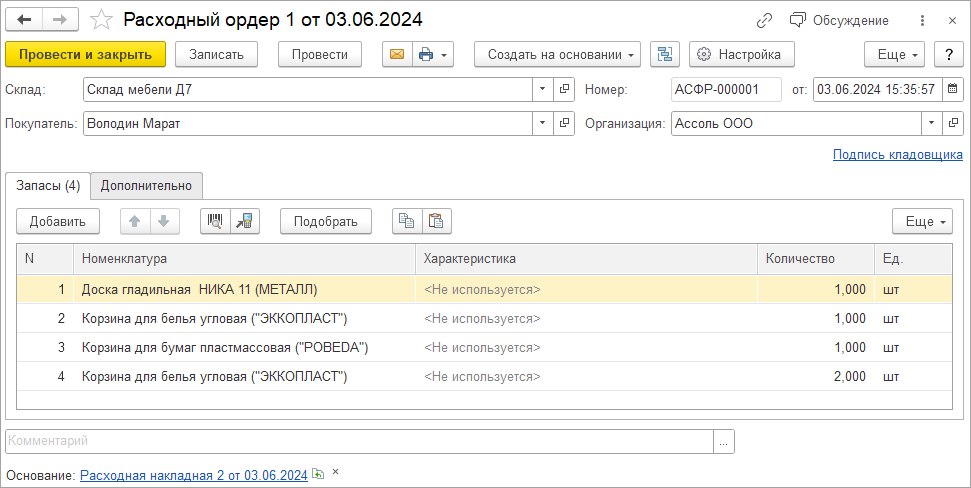Paste rows from clipboard icon
The width and height of the screenshot is (971, 488).
pyautogui.click(x=435, y=222)
